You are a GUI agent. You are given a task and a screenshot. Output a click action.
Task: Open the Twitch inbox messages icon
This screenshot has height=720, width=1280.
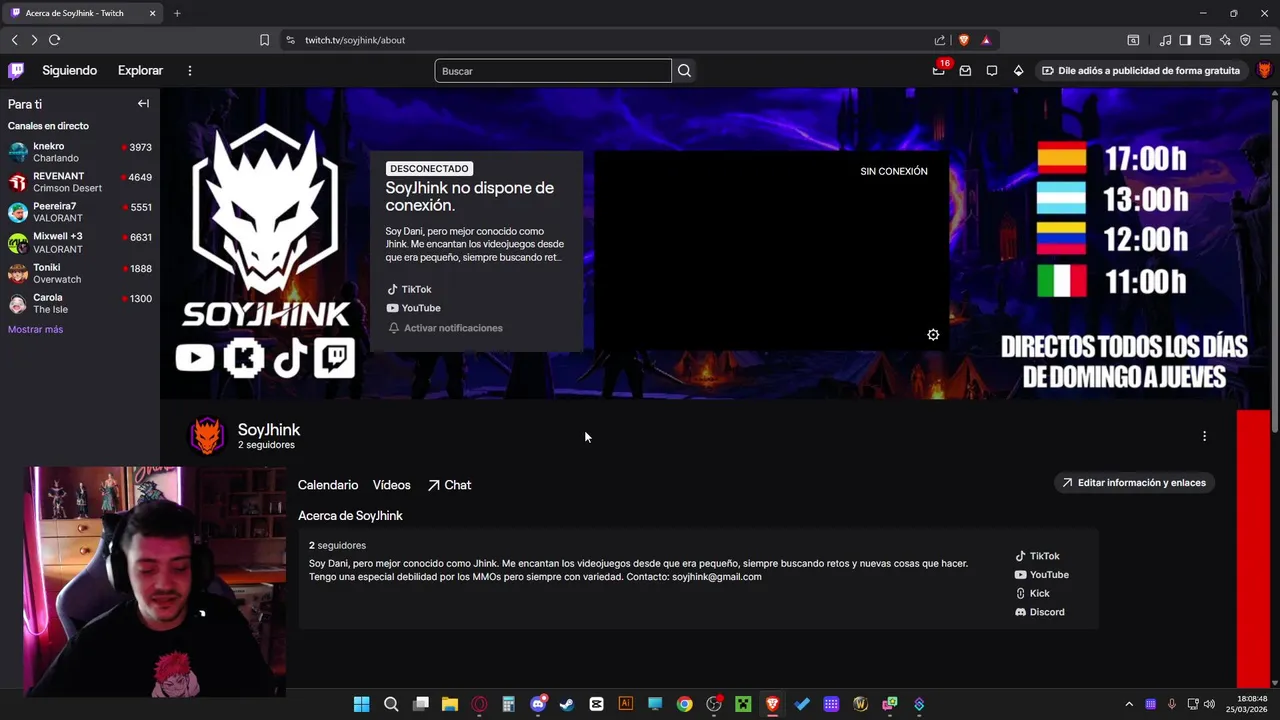click(x=965, y=70)
